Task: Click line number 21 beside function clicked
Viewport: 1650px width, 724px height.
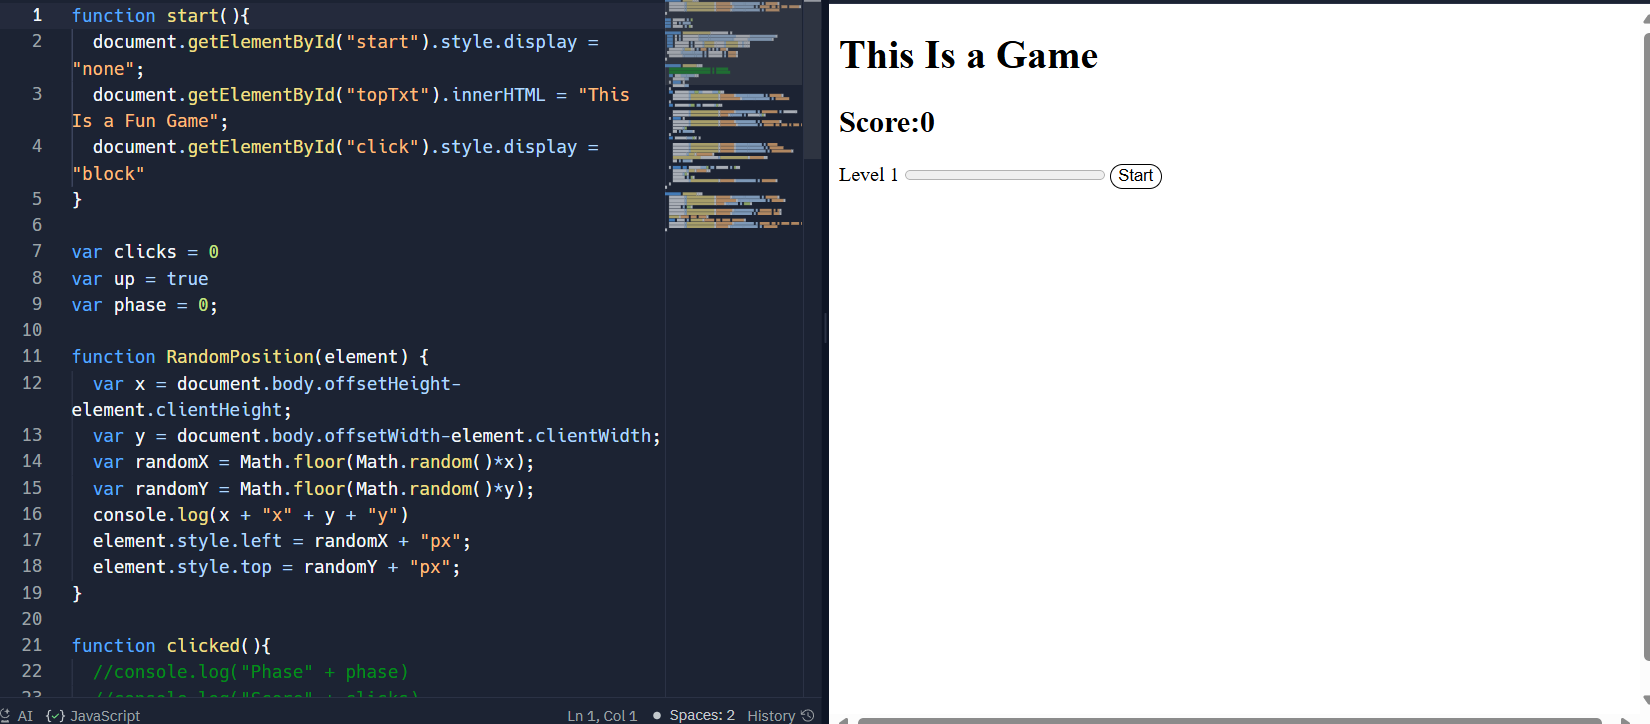Action: 32,645
